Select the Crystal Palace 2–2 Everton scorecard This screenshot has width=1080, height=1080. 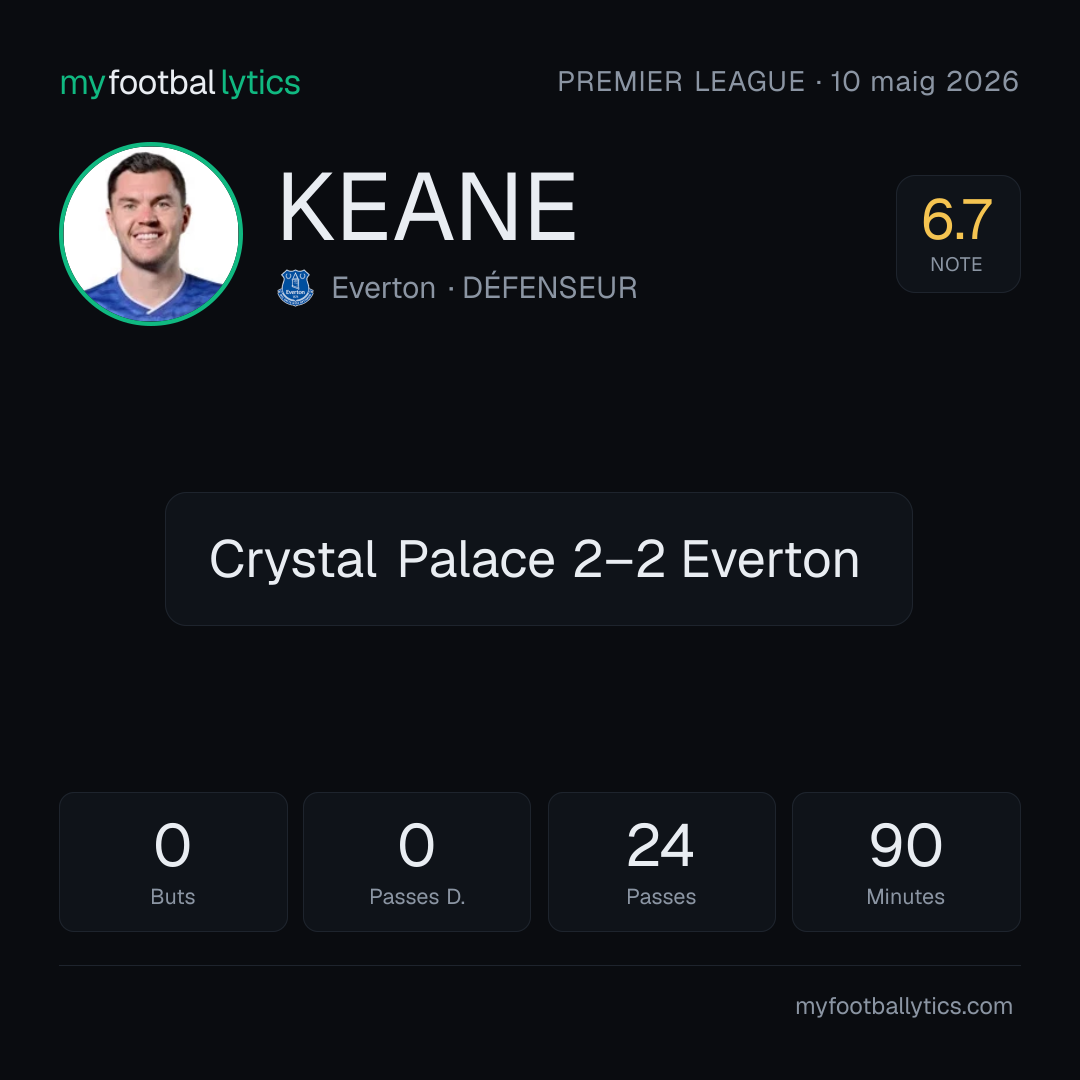(x=539, y=559)
